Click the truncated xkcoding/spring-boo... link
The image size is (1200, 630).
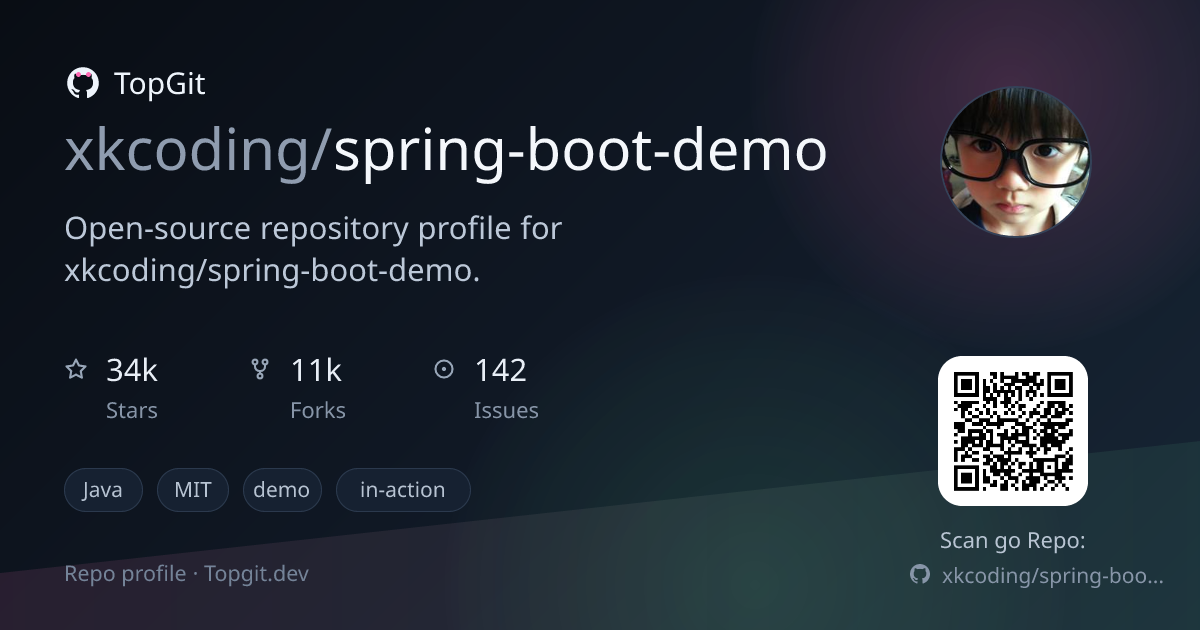pyautogui.click(x=1053, y=576)
